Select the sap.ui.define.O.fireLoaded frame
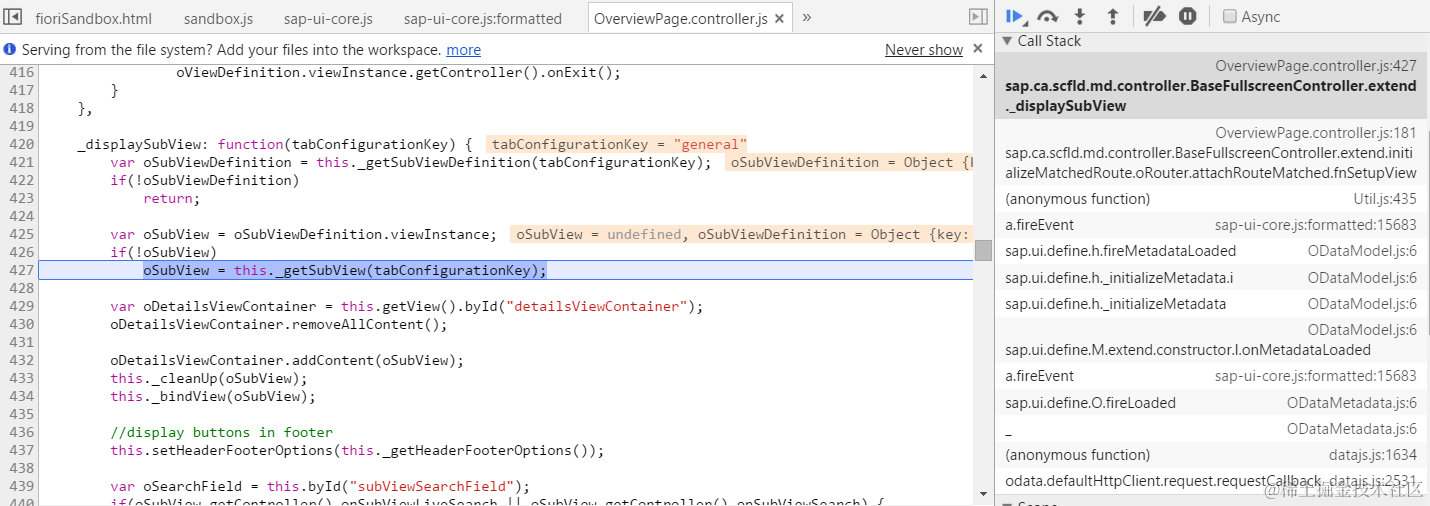The width and height of the screenshot is (1430, 506). point(1211,403)
